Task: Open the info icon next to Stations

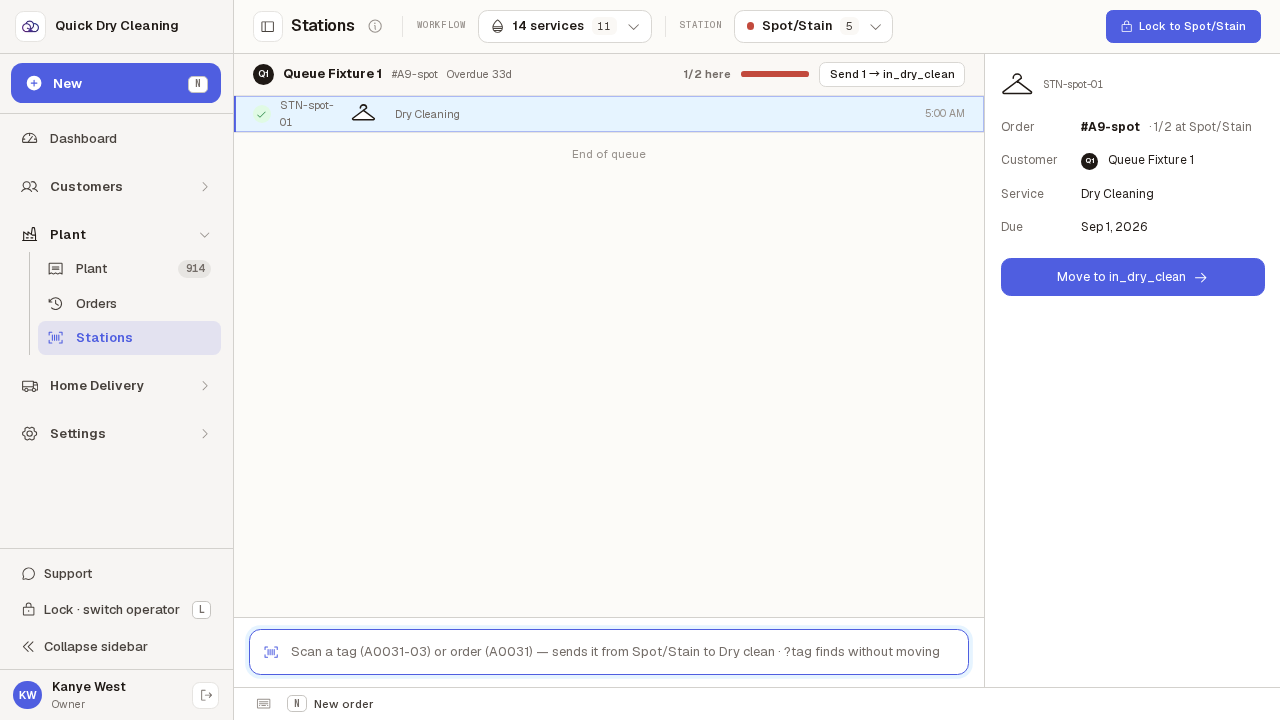Action: point(375,26)
